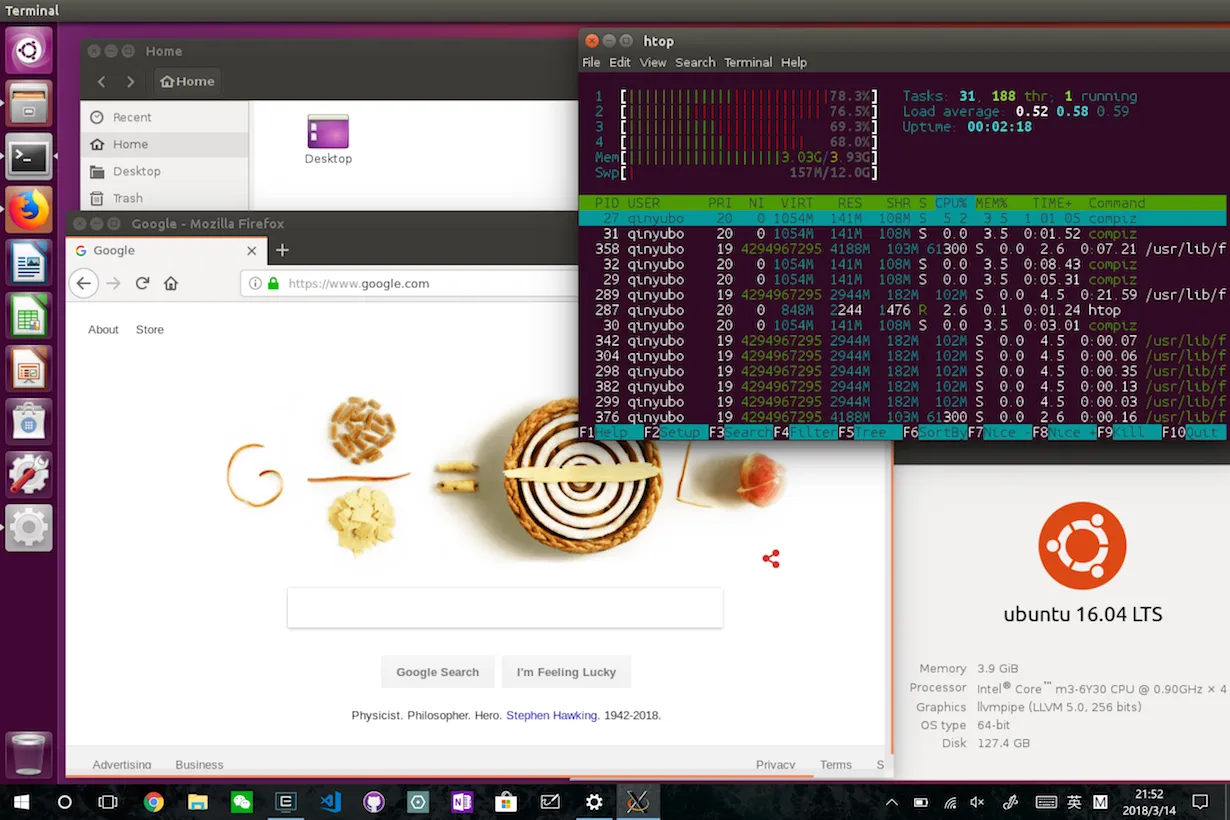Launch LibreOffice Writer from the launcher
Viewport: 1230px width, 820px height.
pos(29,265)
